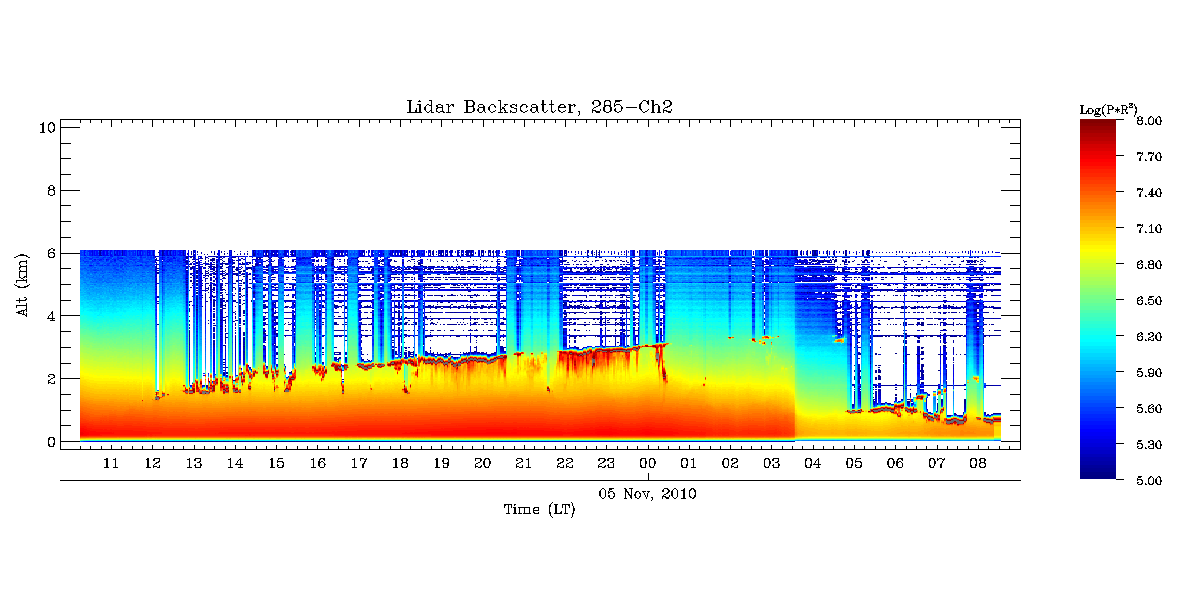1200x600 pixels.
Task: Click the time tick label '18'
Action: [400, 464]
